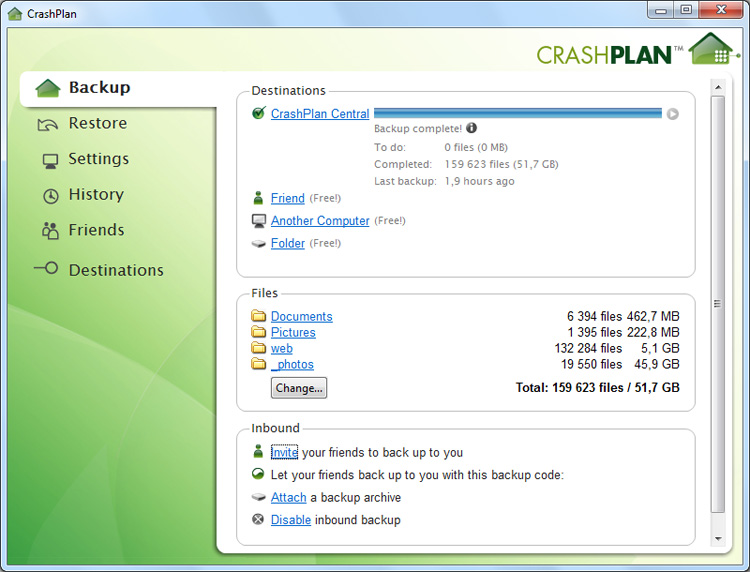Click the connector icon beside Destinations
Viewport: 750px width, 572px height.
click(46, 268)
